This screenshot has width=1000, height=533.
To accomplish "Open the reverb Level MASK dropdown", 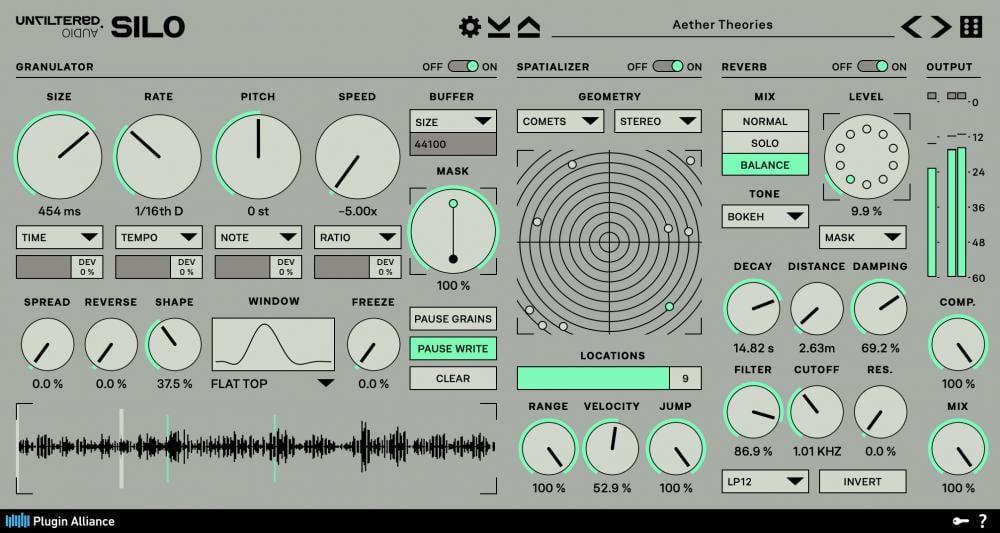I will pos(862,237).
